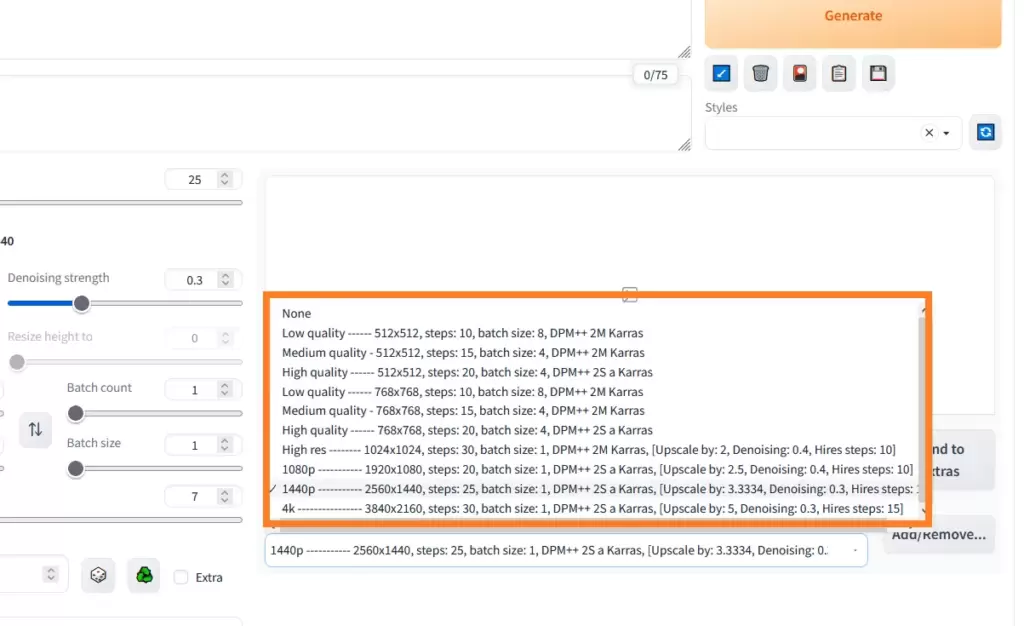Show extra networks with the red card icon
Screen dimensions: 1024x626
799,72
